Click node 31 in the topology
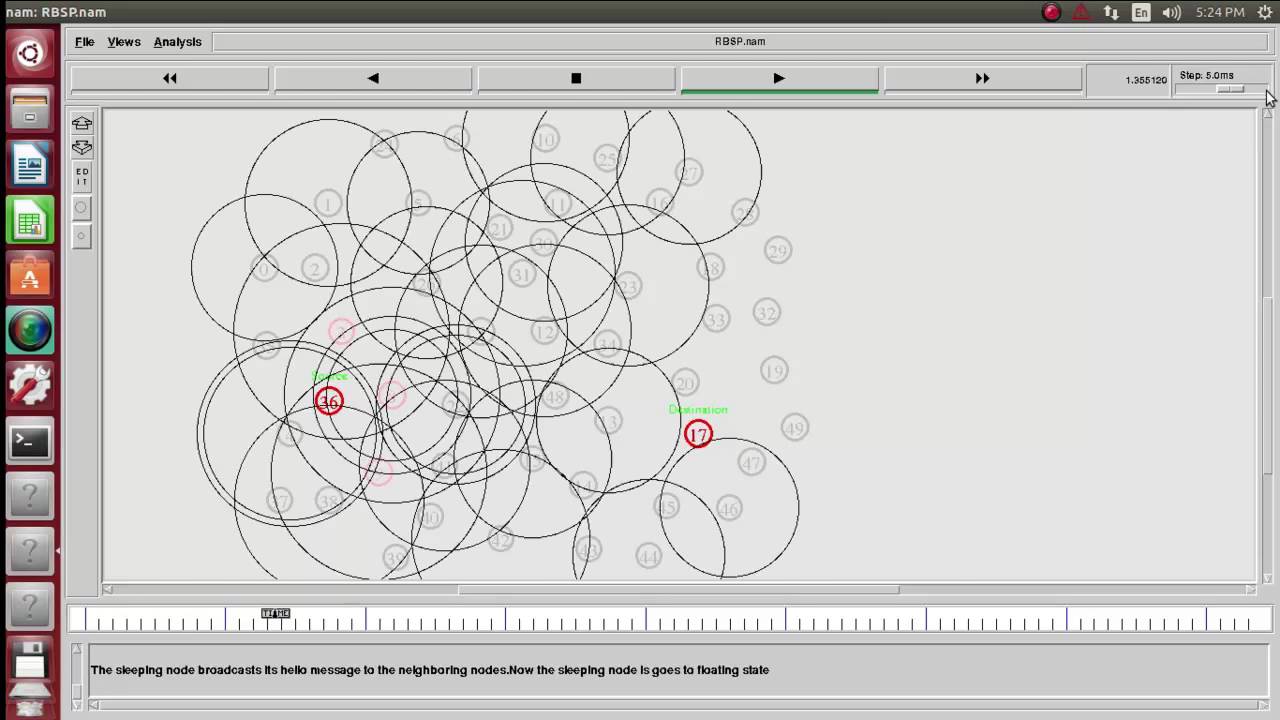This screenshot has width=1280, height=720. pos(522,274)
